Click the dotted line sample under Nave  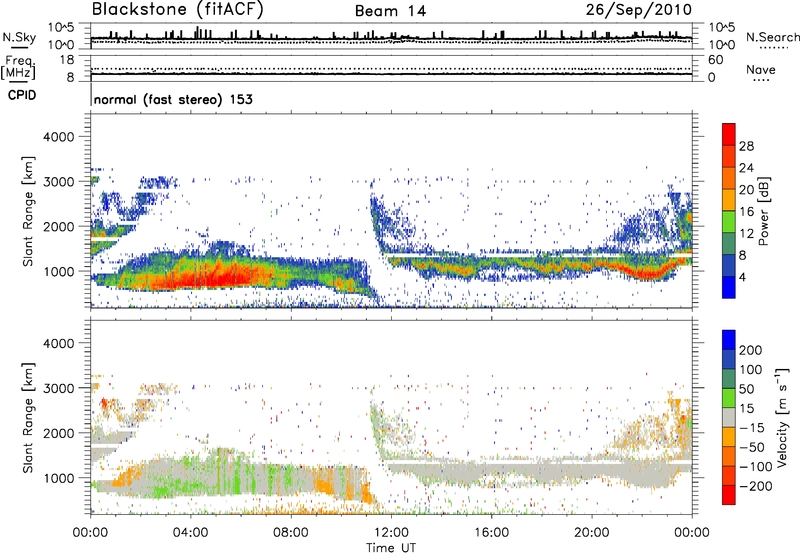pyautogui.click(x=761, y=81)
